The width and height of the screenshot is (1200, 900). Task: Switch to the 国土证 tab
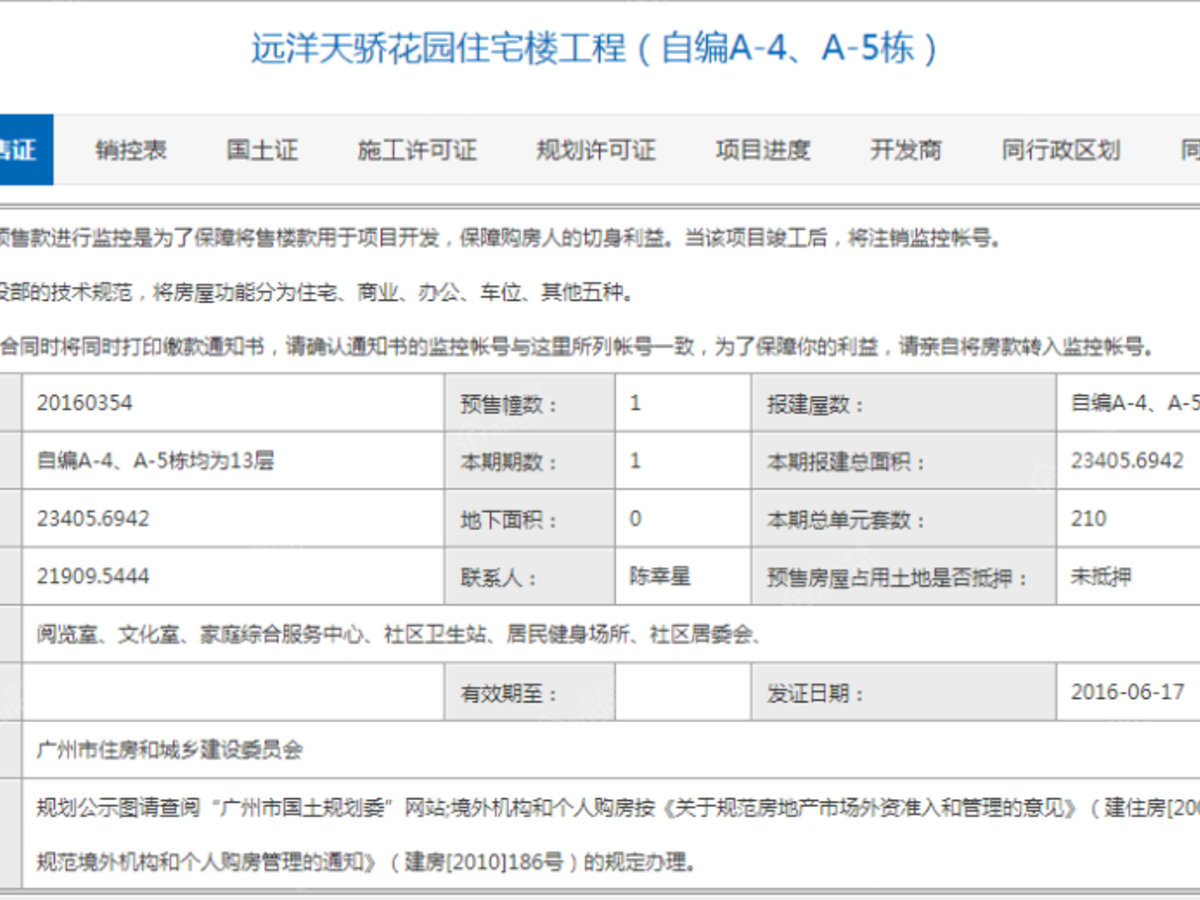coord(262,150)
